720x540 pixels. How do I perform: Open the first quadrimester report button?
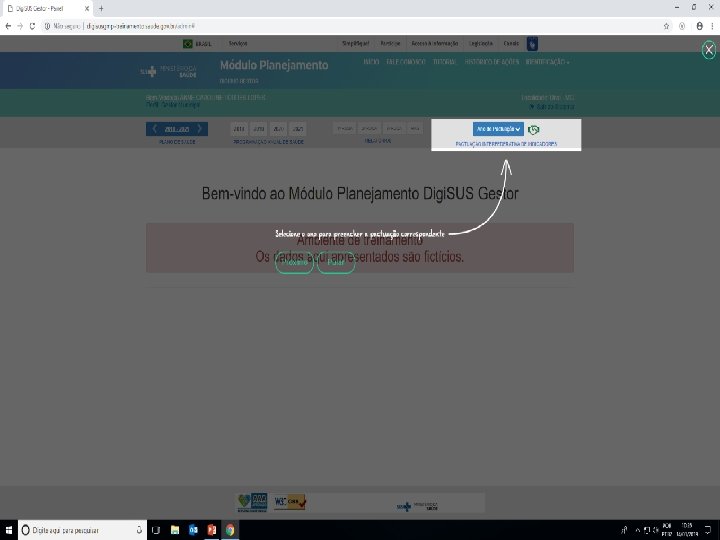tap(345, 129)
